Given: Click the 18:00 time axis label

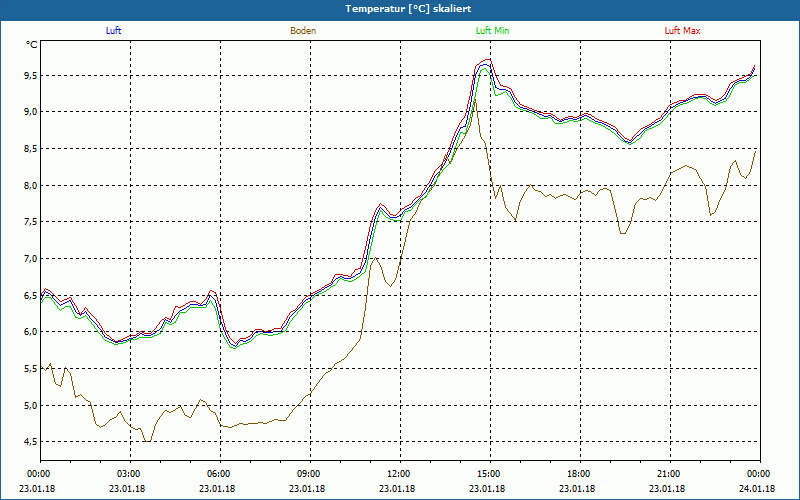Looking at the screenshot, I should [581, 474].
